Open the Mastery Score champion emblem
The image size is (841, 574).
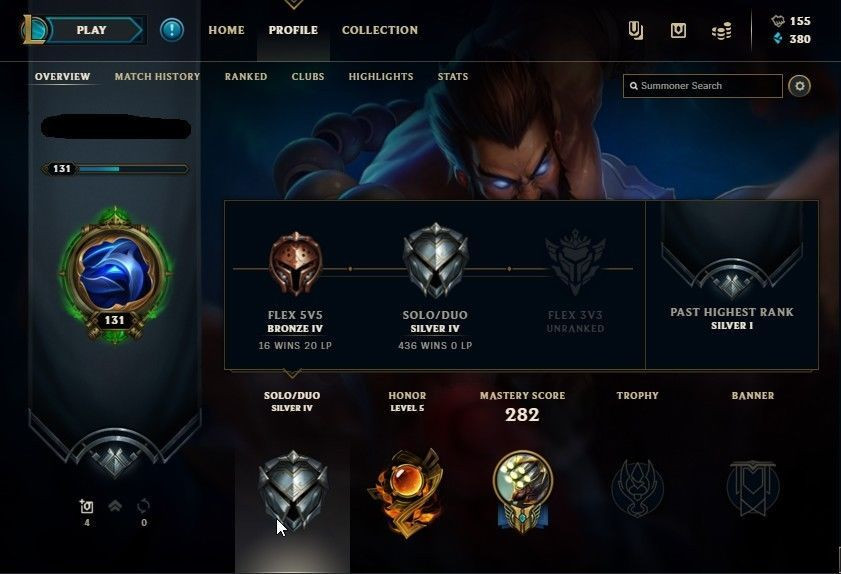pyautogui.click(x=522, y=491)
